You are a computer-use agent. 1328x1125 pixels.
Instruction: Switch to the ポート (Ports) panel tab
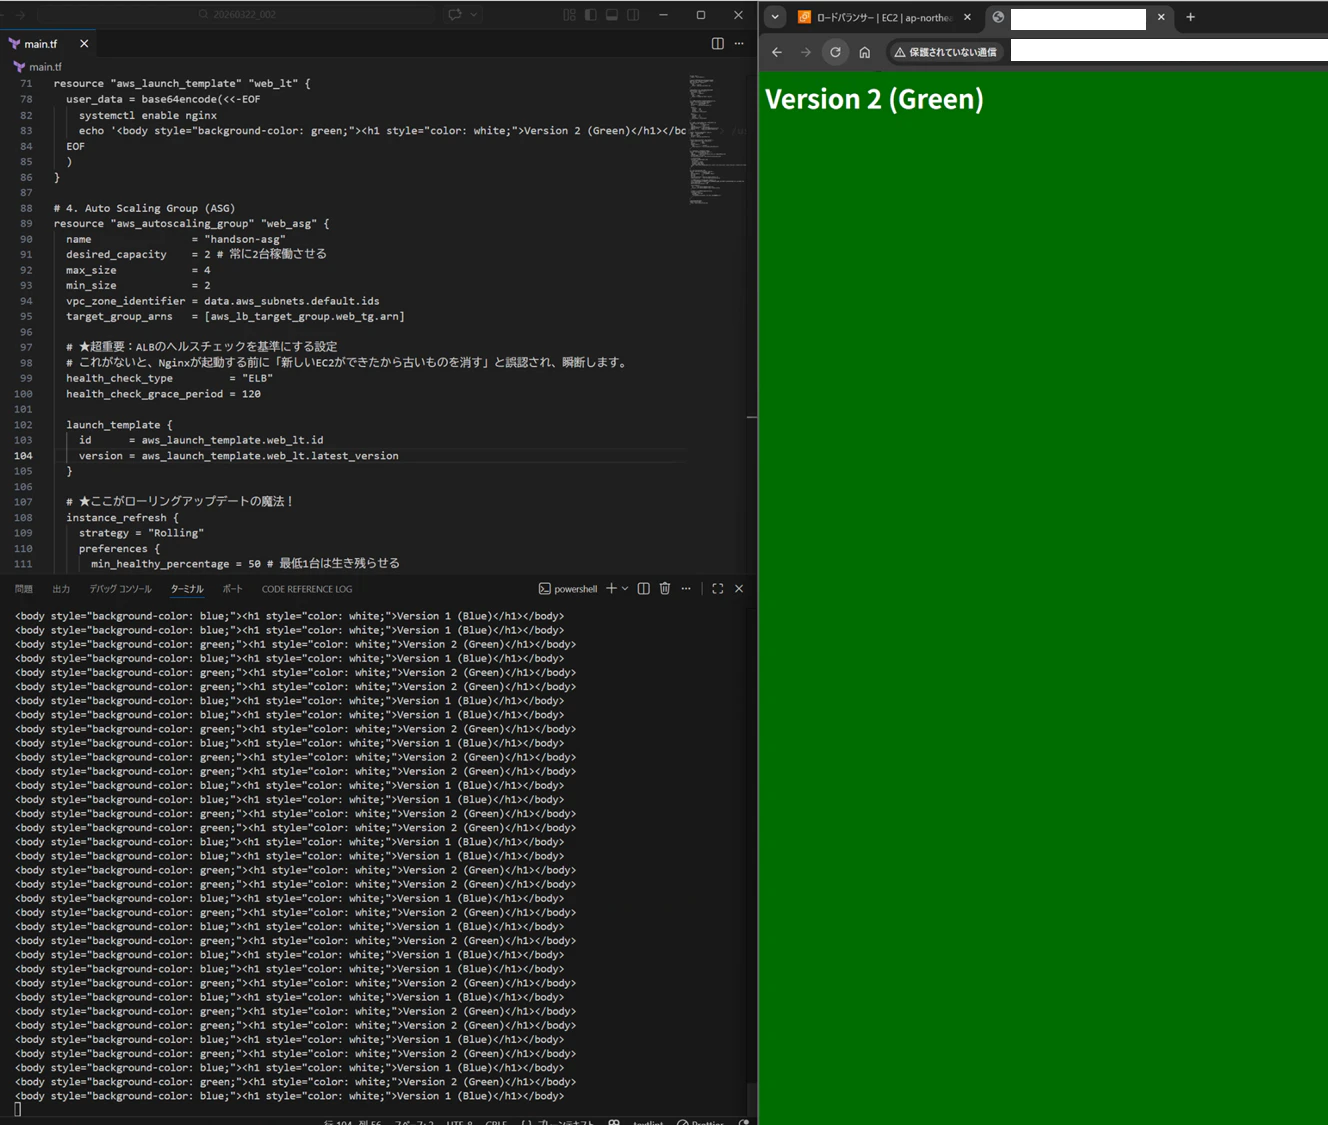tap(232, 589)
